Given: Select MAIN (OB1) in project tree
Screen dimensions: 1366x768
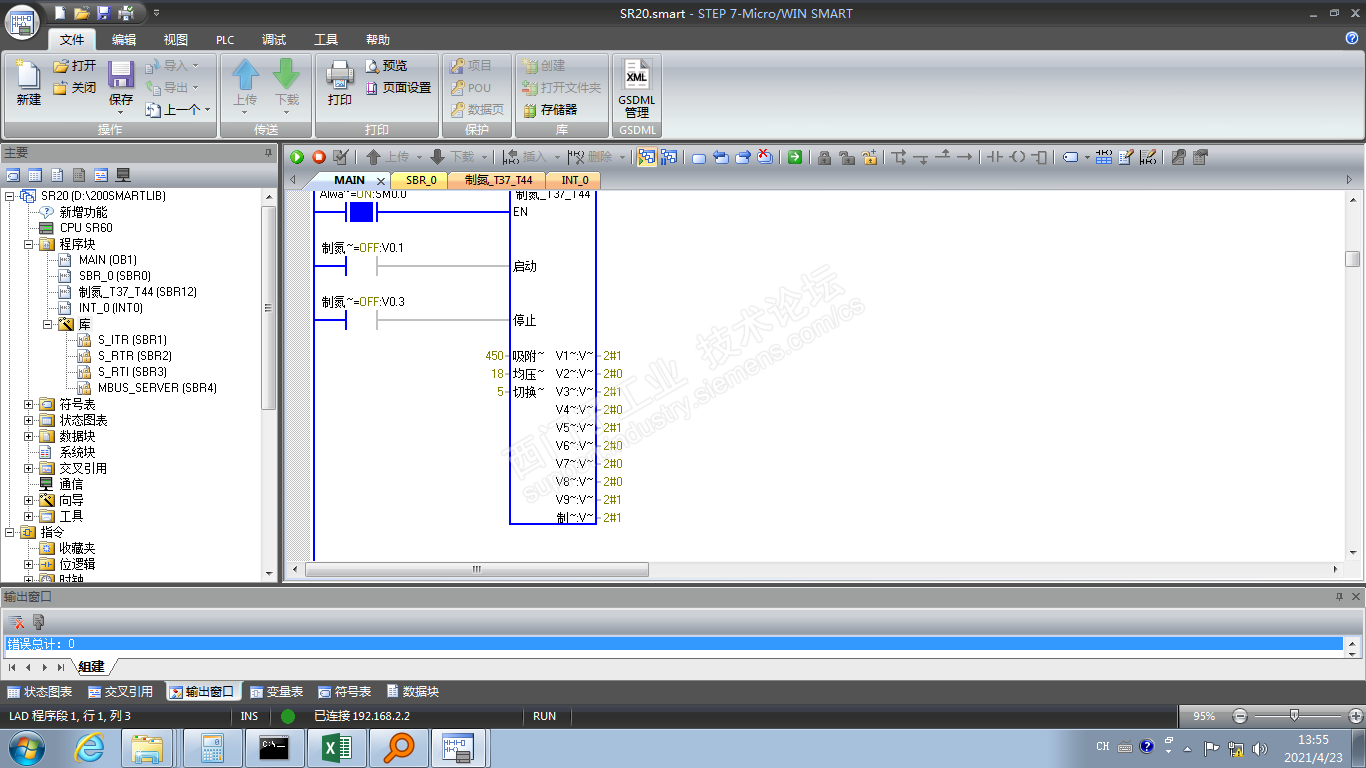Looking at the screenshot, I should click(x=108, y=260).
